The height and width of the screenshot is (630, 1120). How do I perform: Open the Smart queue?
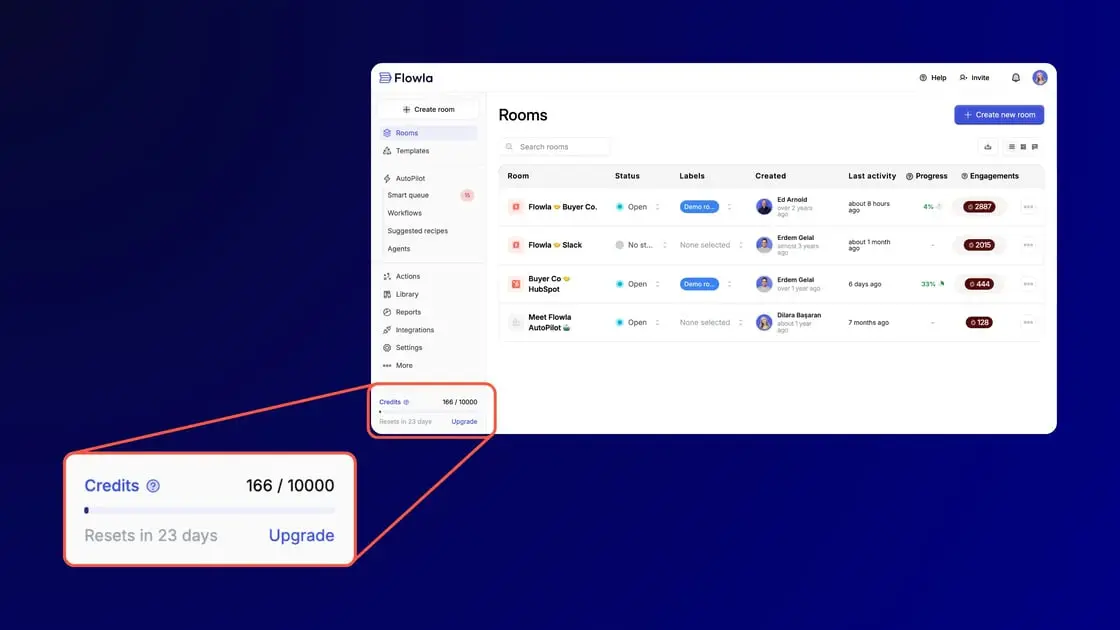[x=410, y=195]
